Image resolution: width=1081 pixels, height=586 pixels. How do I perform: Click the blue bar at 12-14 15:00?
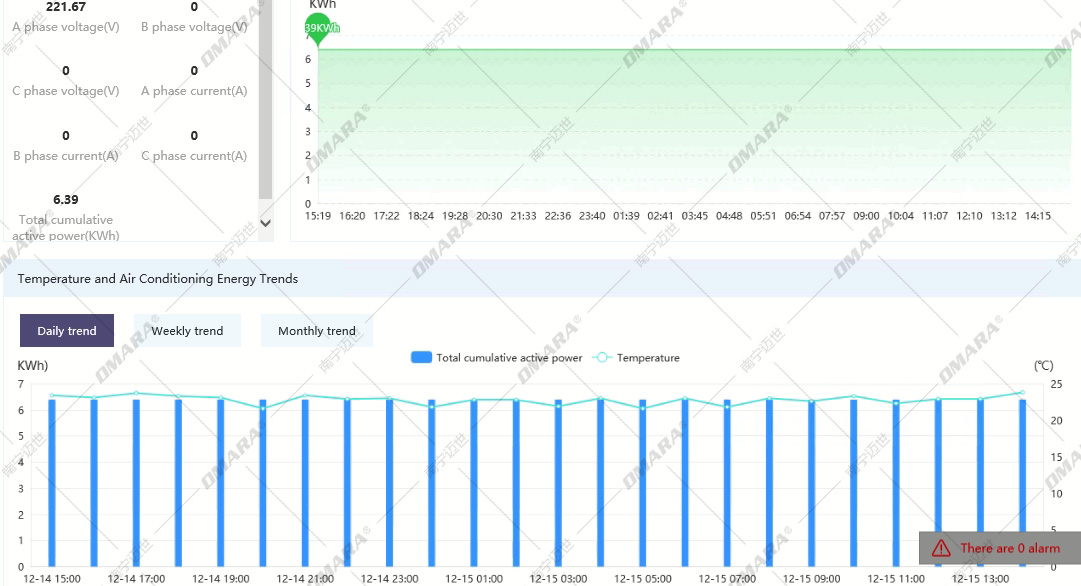52,480
